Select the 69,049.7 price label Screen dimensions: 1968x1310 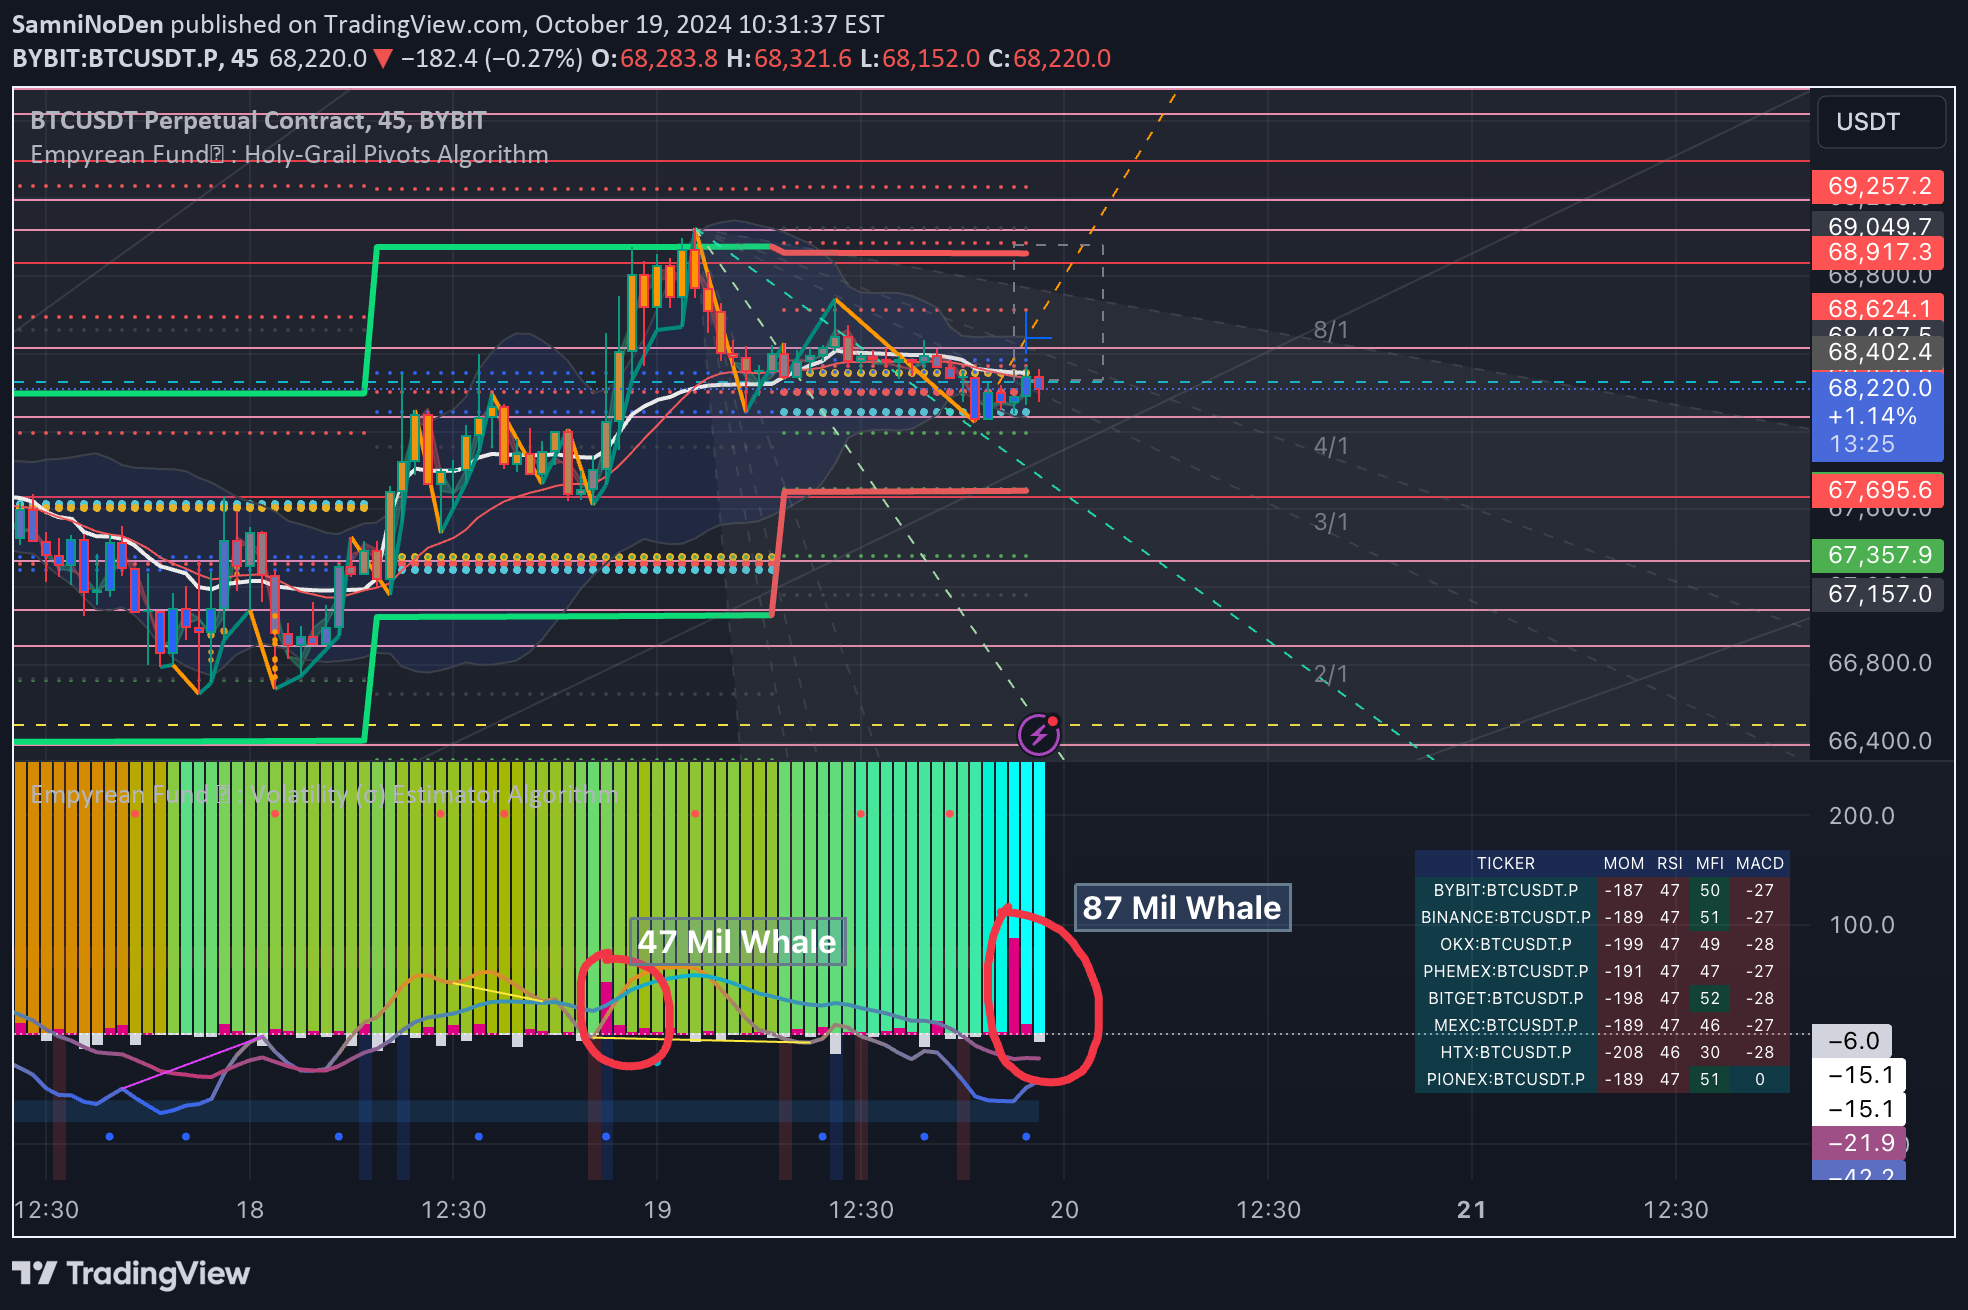point(1878,226)
